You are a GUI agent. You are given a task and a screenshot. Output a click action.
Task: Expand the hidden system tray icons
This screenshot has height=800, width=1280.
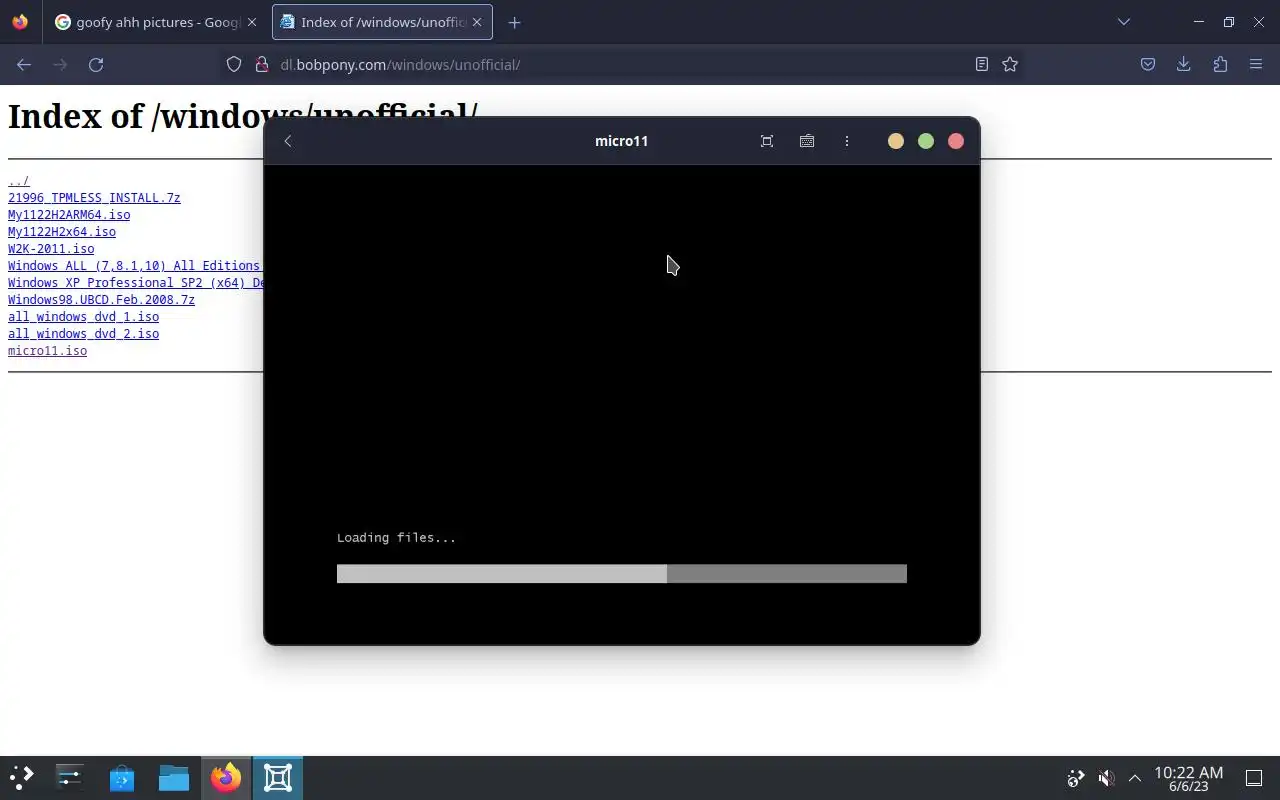coord(1135,778)
